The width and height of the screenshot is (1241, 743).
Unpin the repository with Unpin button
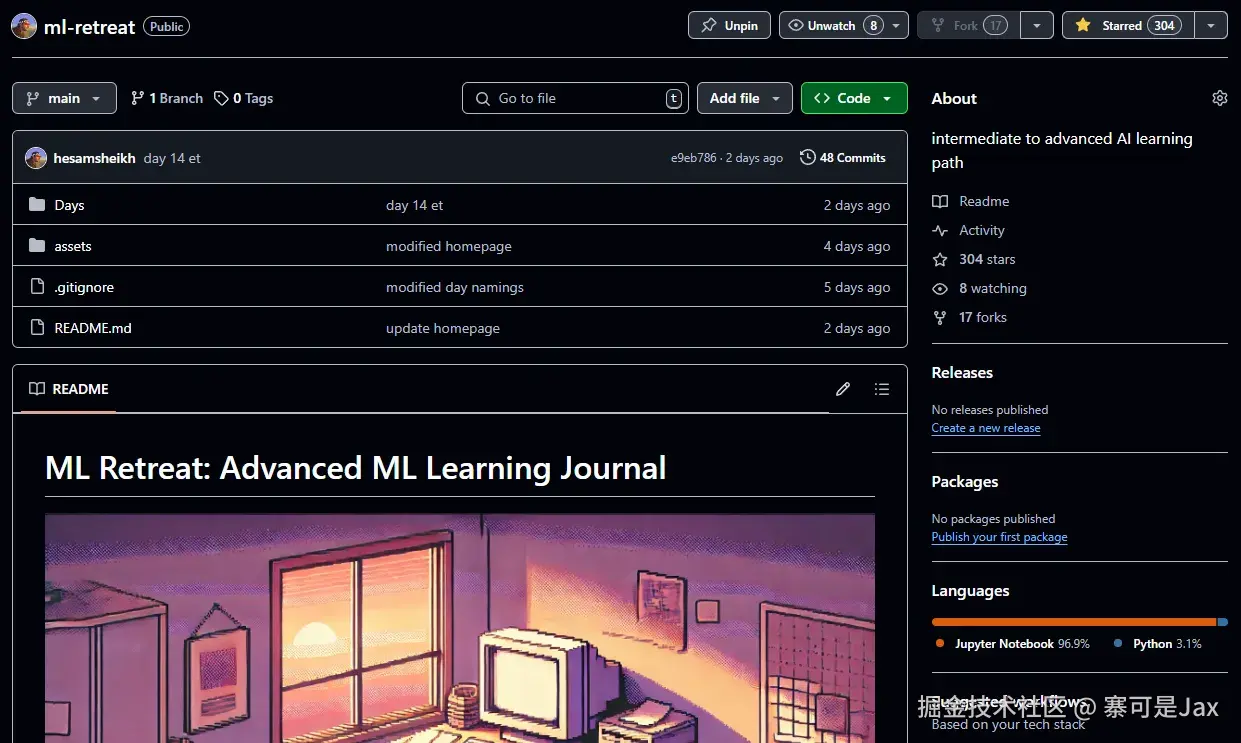(729, 25)
